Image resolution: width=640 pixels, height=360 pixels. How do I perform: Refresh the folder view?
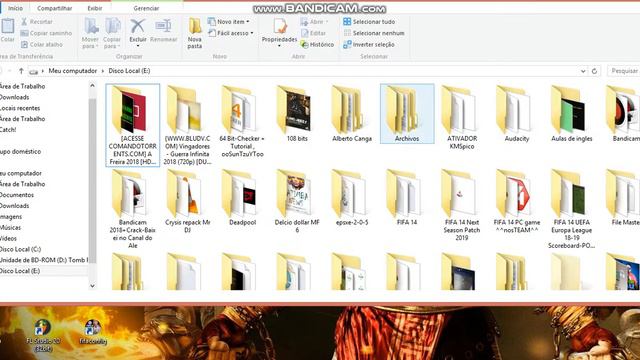coord(594,71)
